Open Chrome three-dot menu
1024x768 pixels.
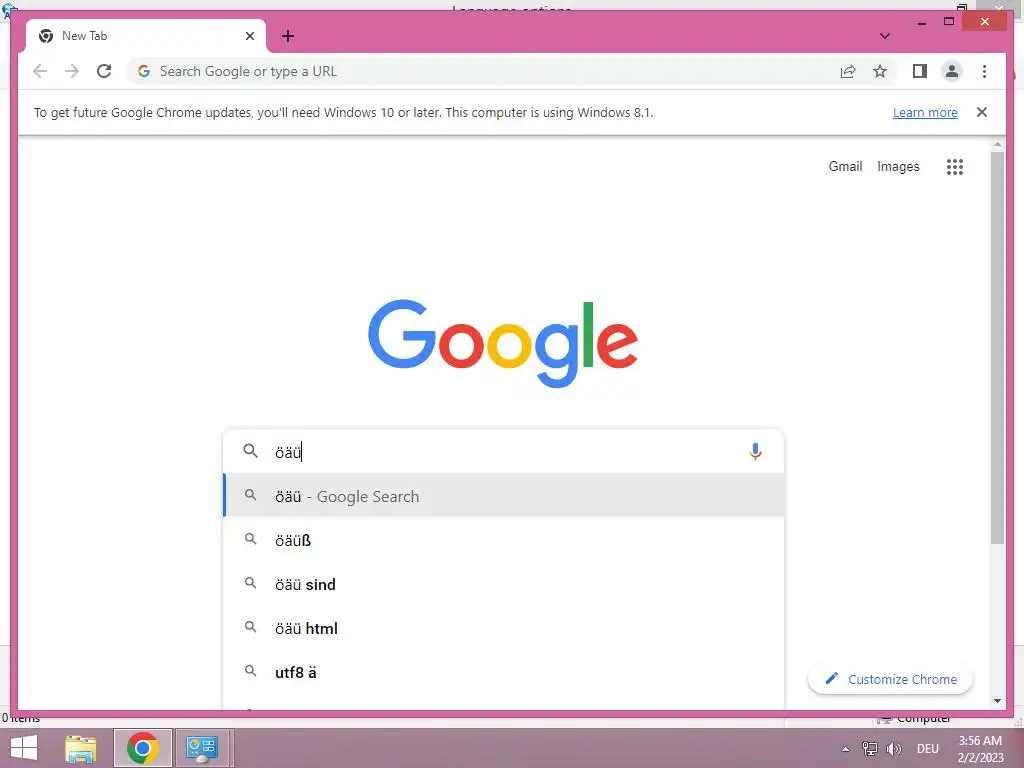tap(984, 71)
